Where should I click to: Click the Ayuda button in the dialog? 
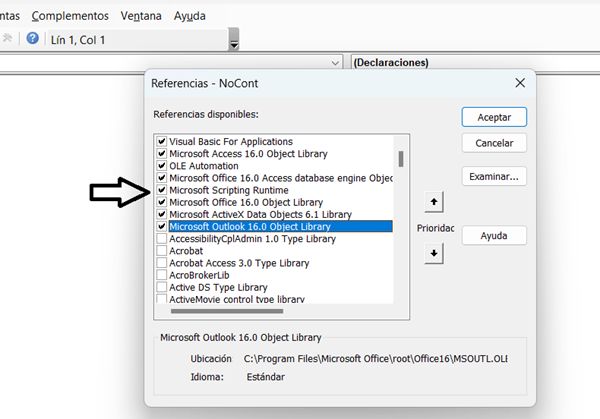tap(494, 236)
